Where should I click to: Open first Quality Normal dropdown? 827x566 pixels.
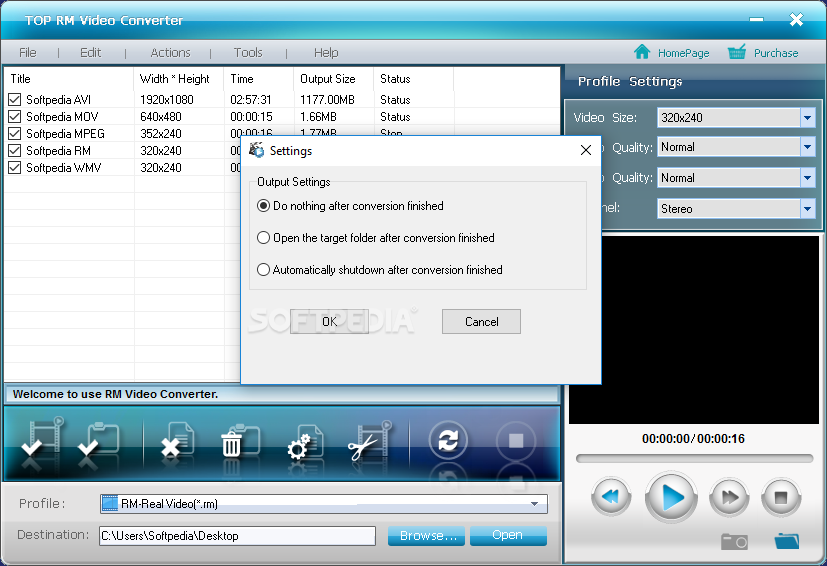(807, 147)
